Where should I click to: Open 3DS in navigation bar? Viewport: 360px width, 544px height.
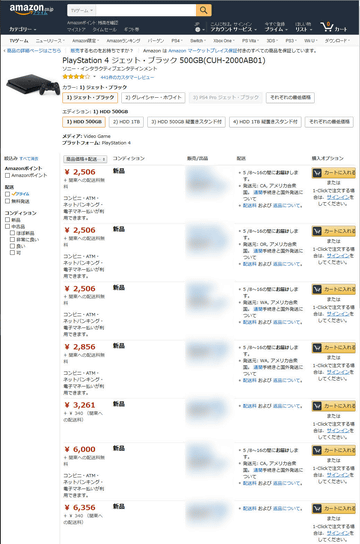point(272,41)
